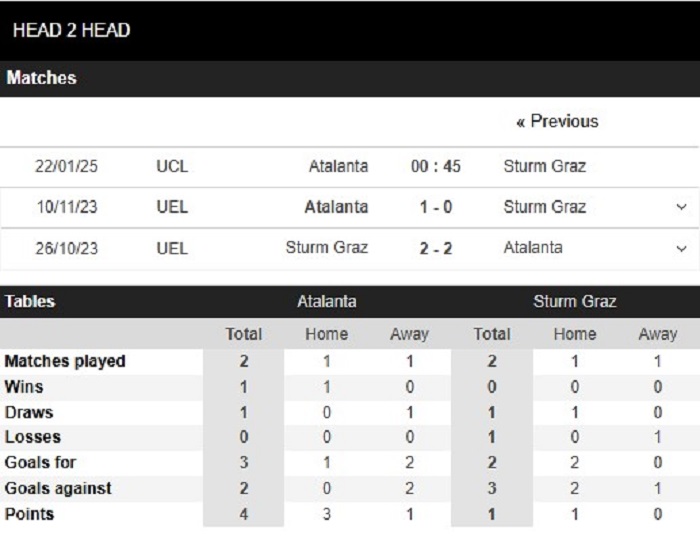Screen dimensions: 700x536
Task: Open the 1 - 0 score result
Action: (436, 207)
